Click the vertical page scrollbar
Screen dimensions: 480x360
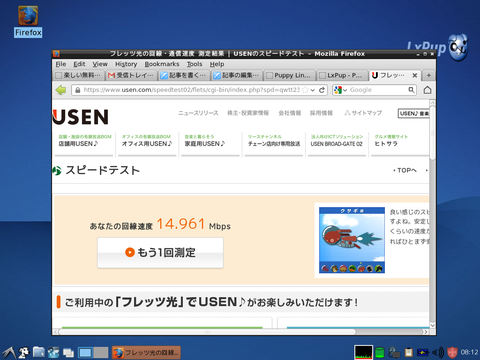pyautogui.click(x=432, y=214)
